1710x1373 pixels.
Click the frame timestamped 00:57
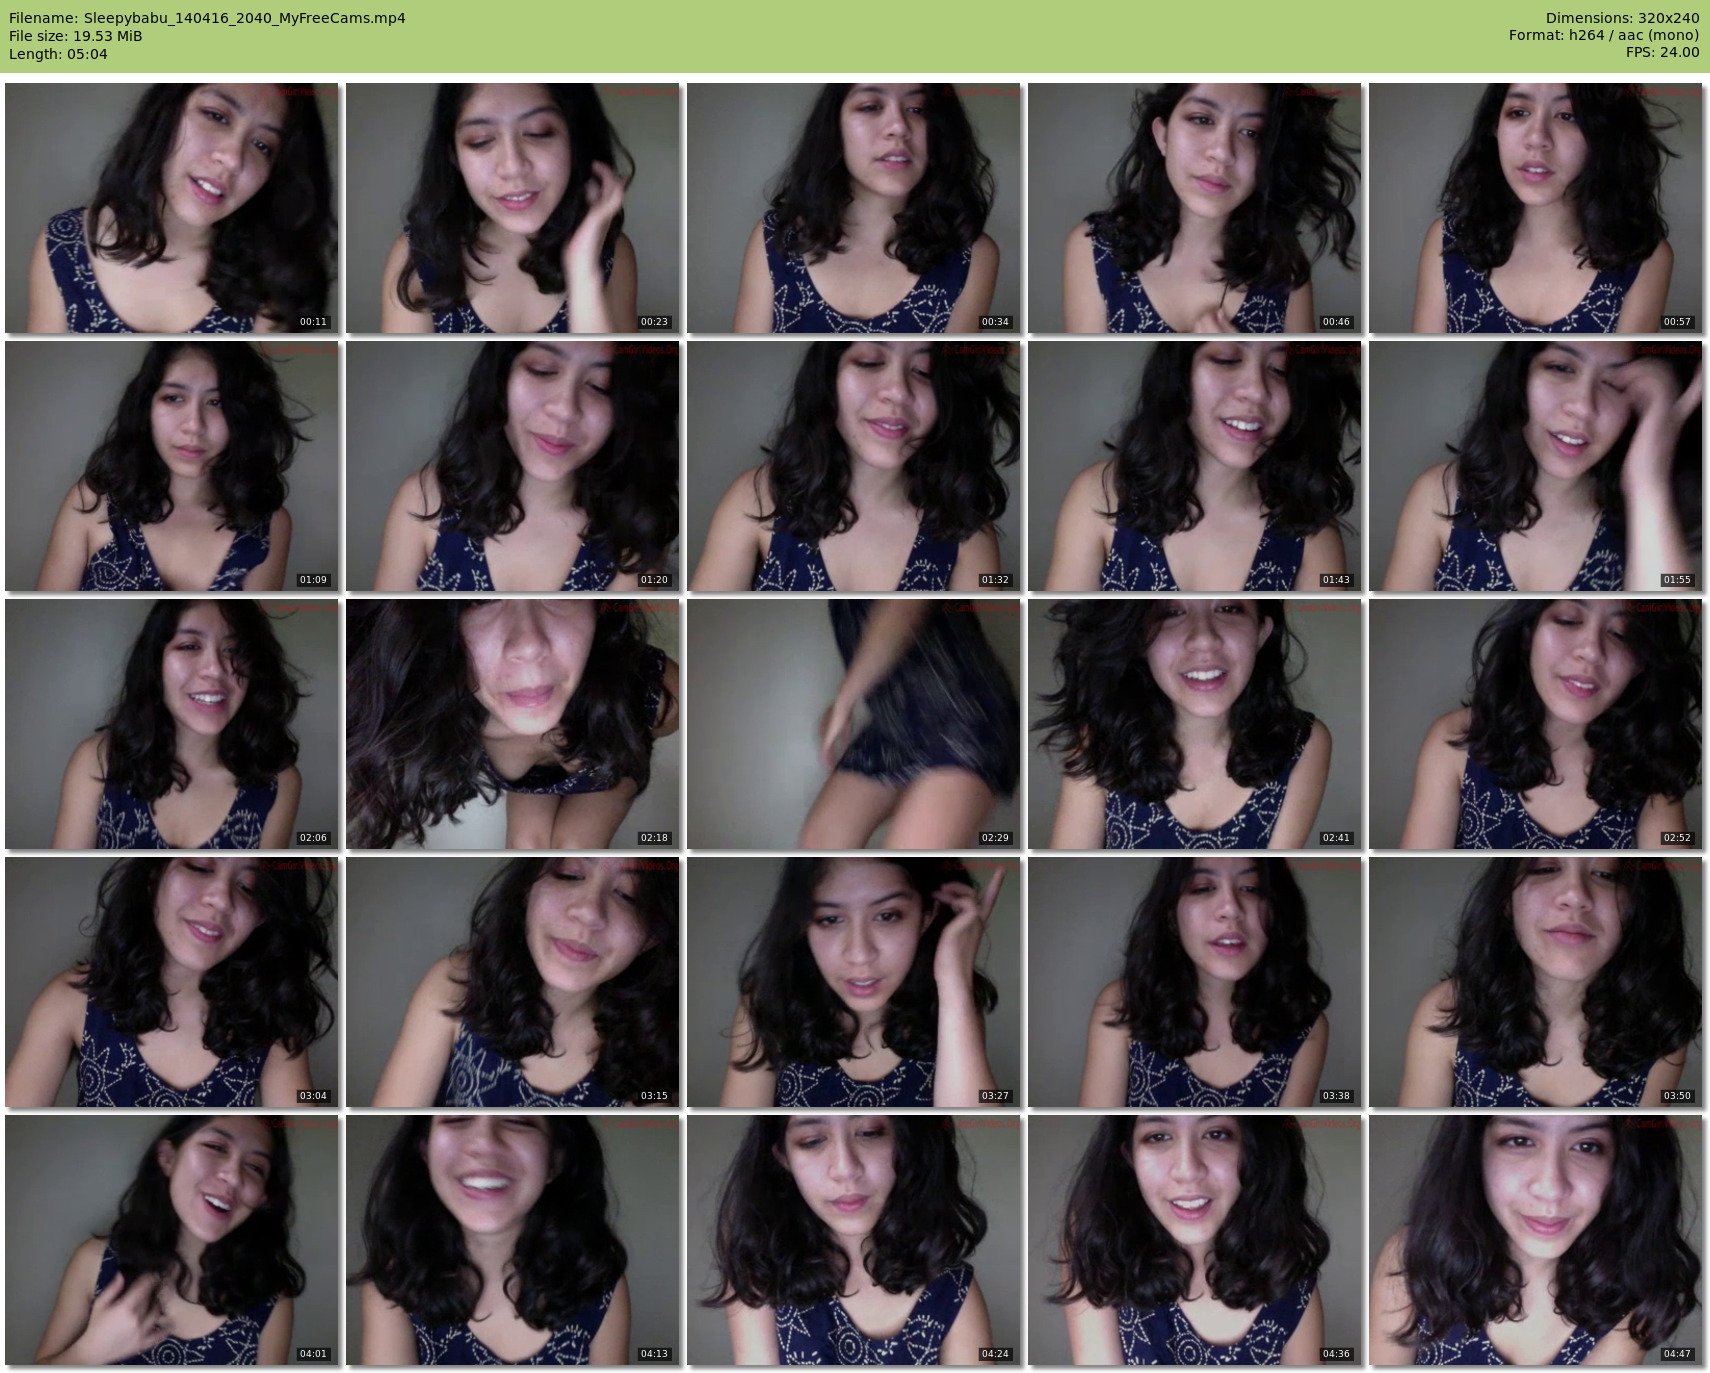point(1535,208)
